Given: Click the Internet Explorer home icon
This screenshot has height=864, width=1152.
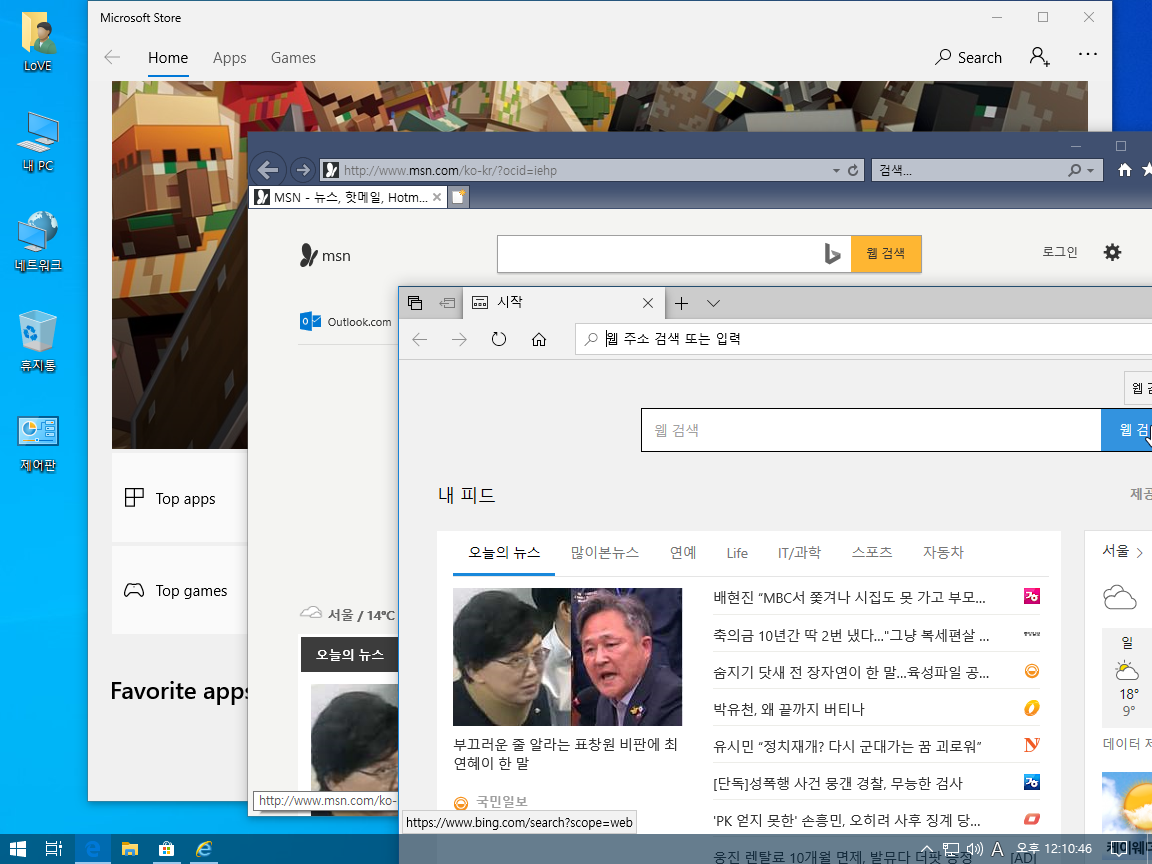Looking at the screenshot, I should pos(1124,170).
